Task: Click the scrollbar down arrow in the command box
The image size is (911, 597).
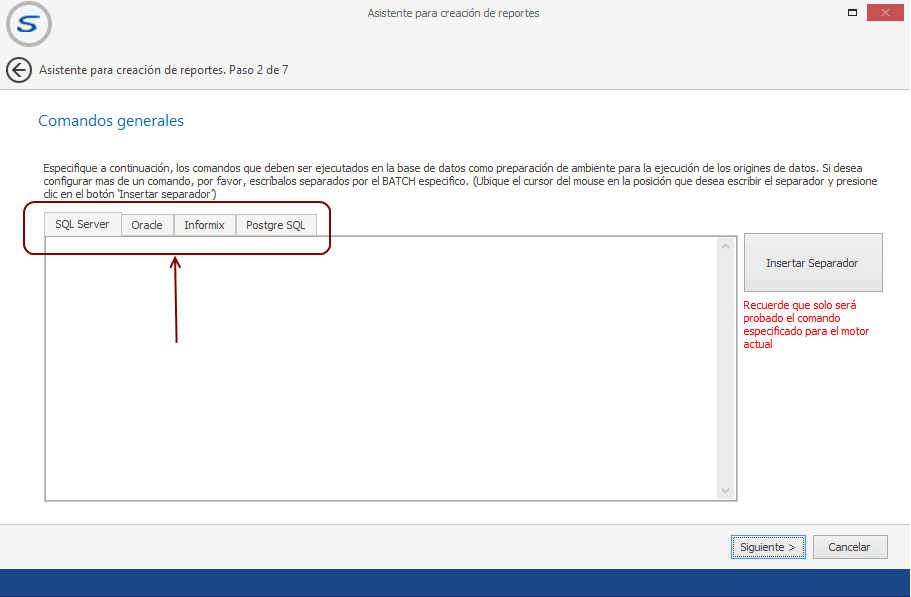Action: [x=726, y=490]
